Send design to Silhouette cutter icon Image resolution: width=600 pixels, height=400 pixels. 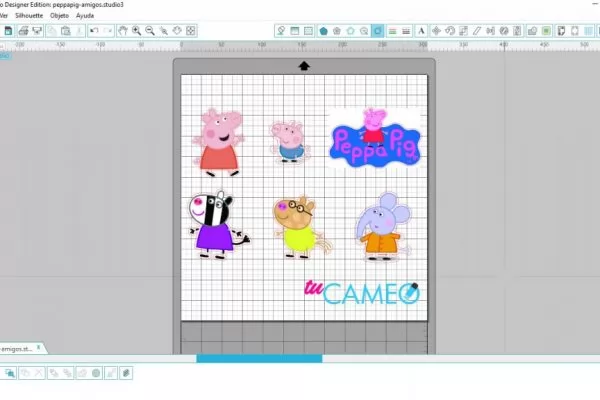pos(37,31)
